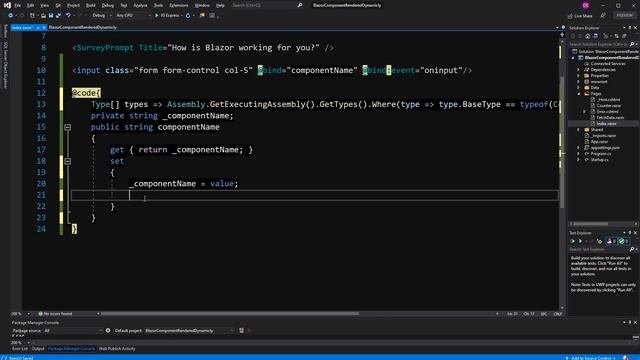
Task: Click the Test Explorer search magnifier icon
Action: click(x=632, y=249)
